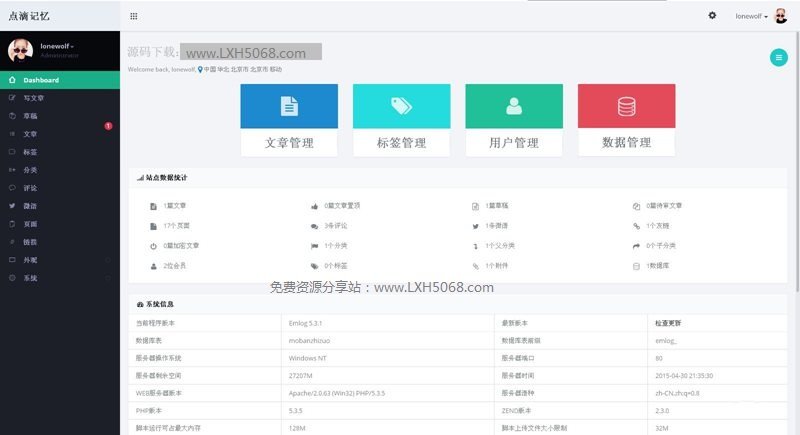
Task: Click 系统信息 panel heading
Action: [x=155, y=304]
